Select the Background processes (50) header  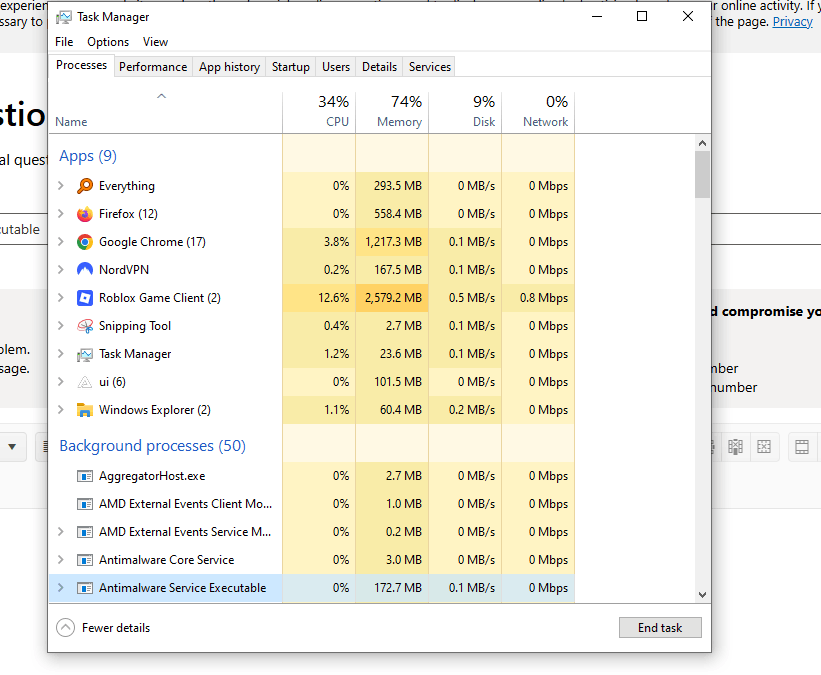tap(152, 446)
